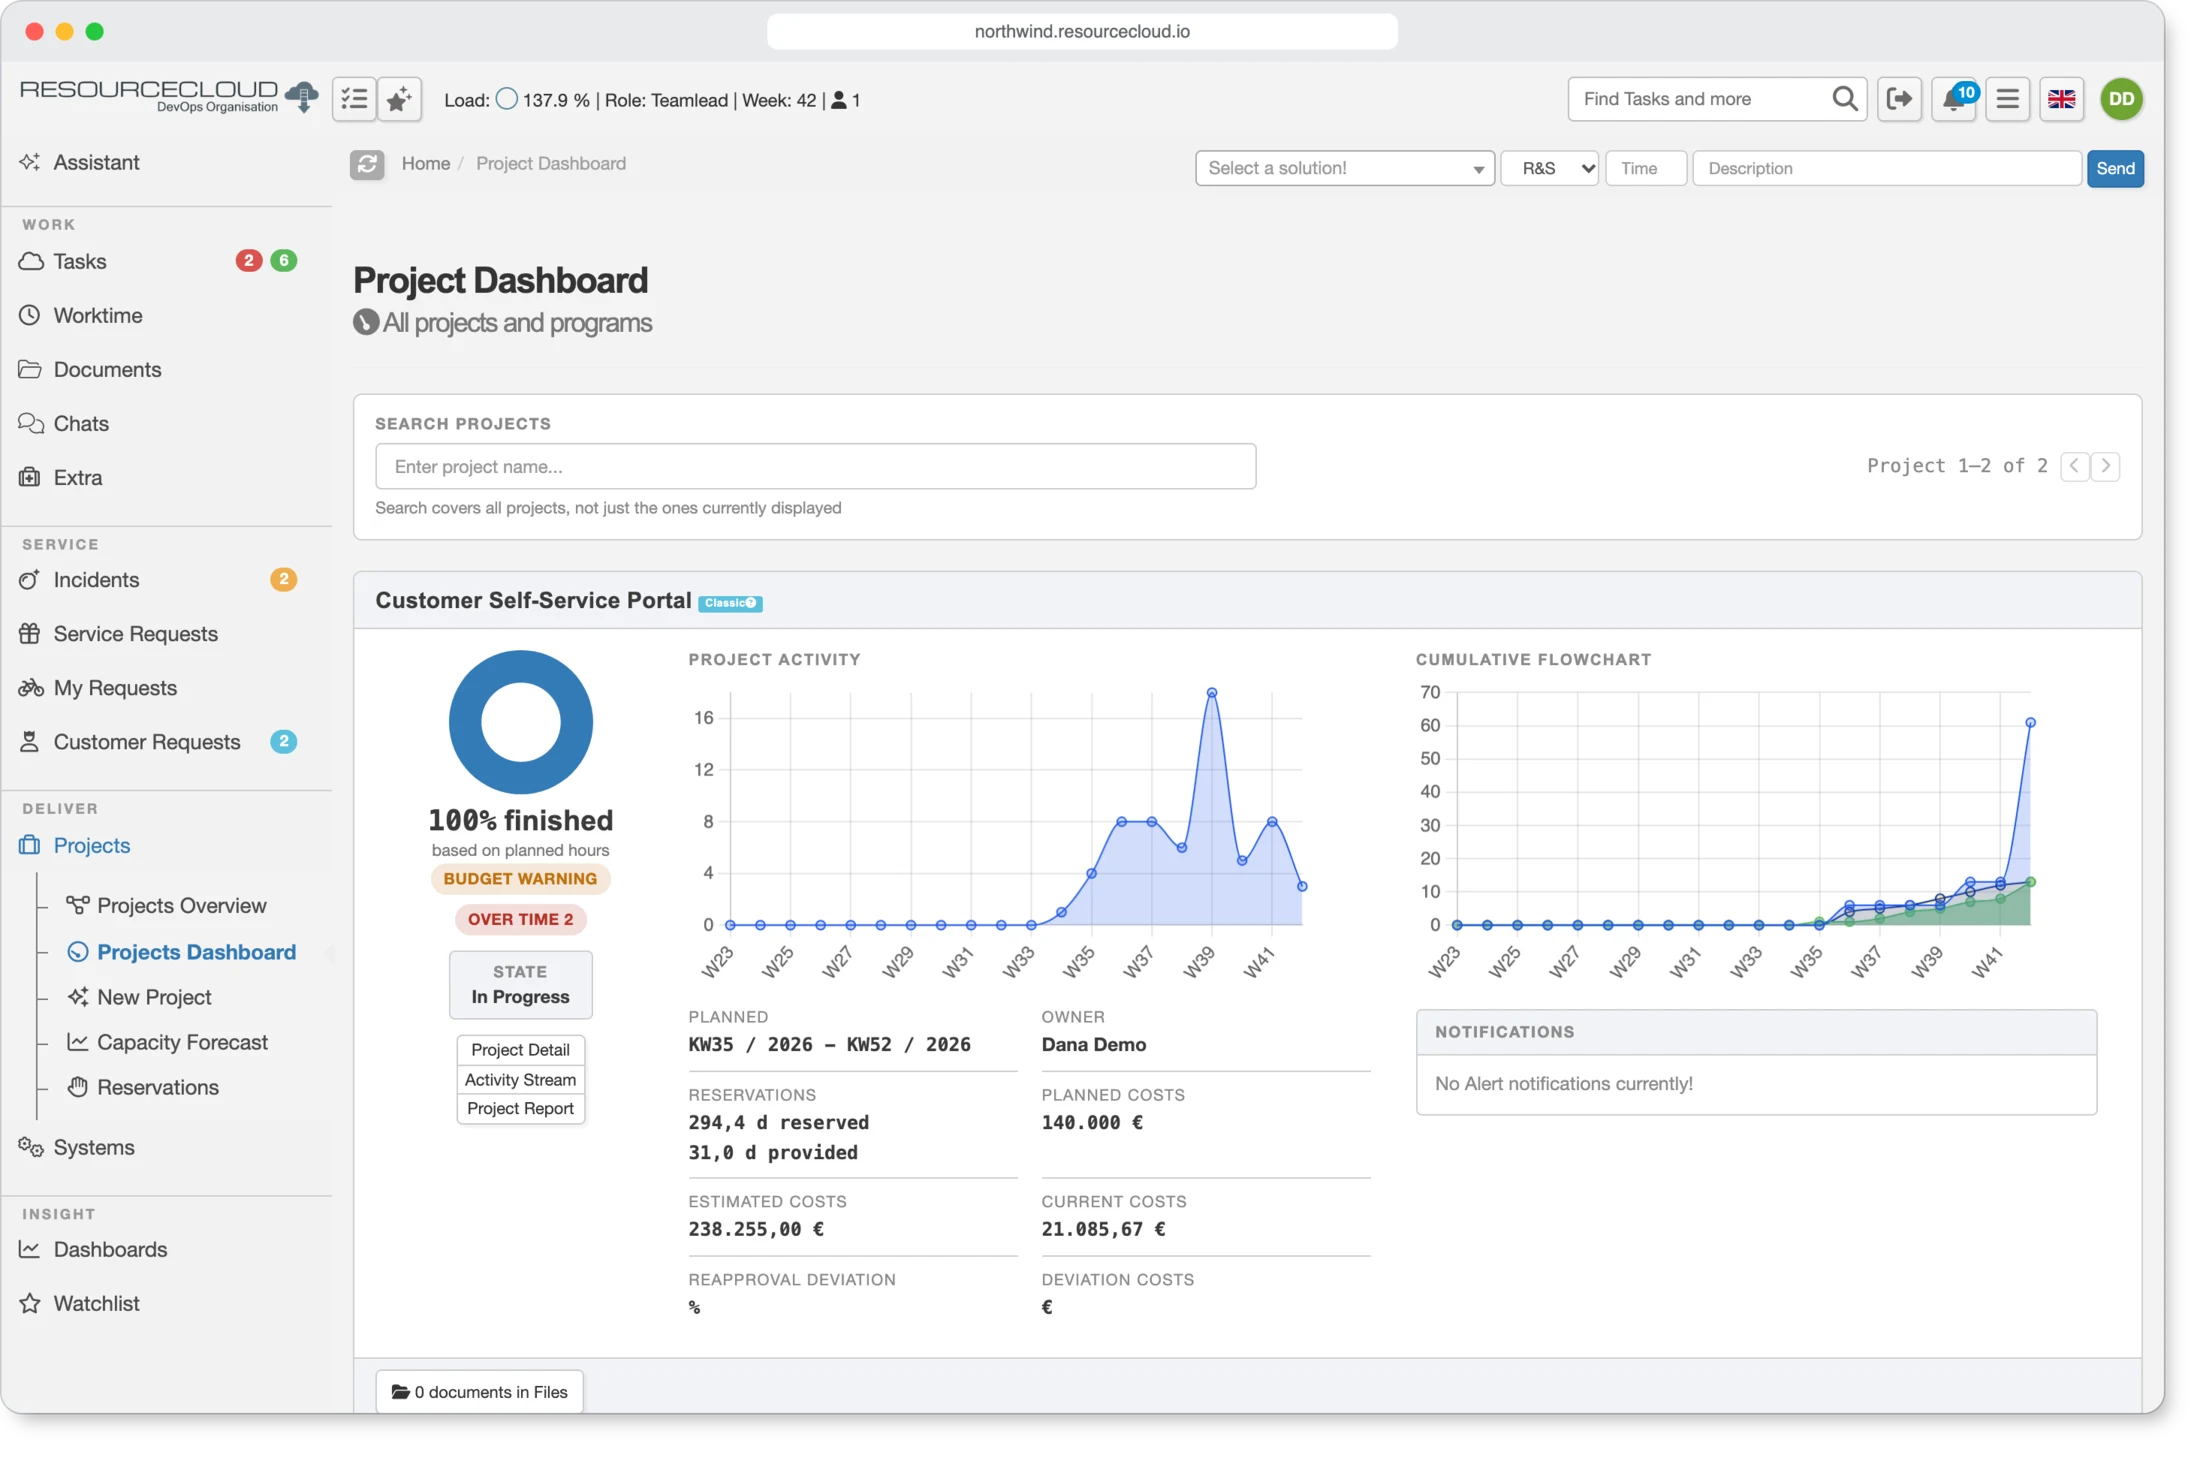Click the user count person icon
2200x1458 pixels.
coord(839,100)
